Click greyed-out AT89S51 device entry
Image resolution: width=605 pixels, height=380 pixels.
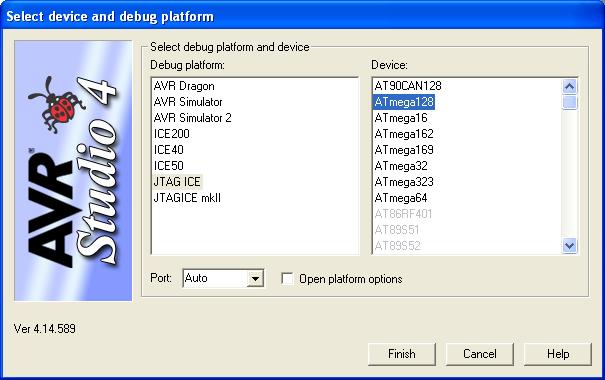[x=397, y=230]
